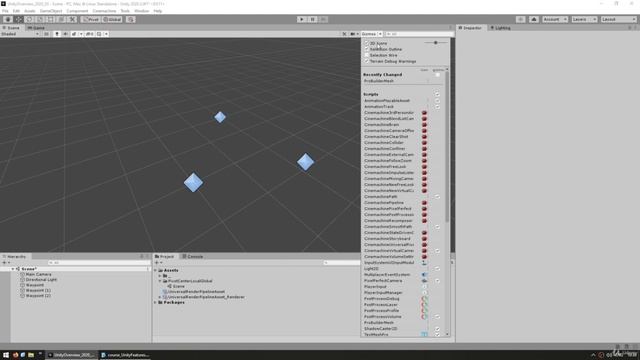
Task: Collapse the Scene root in Hierarchy
Action: [13, 269]
